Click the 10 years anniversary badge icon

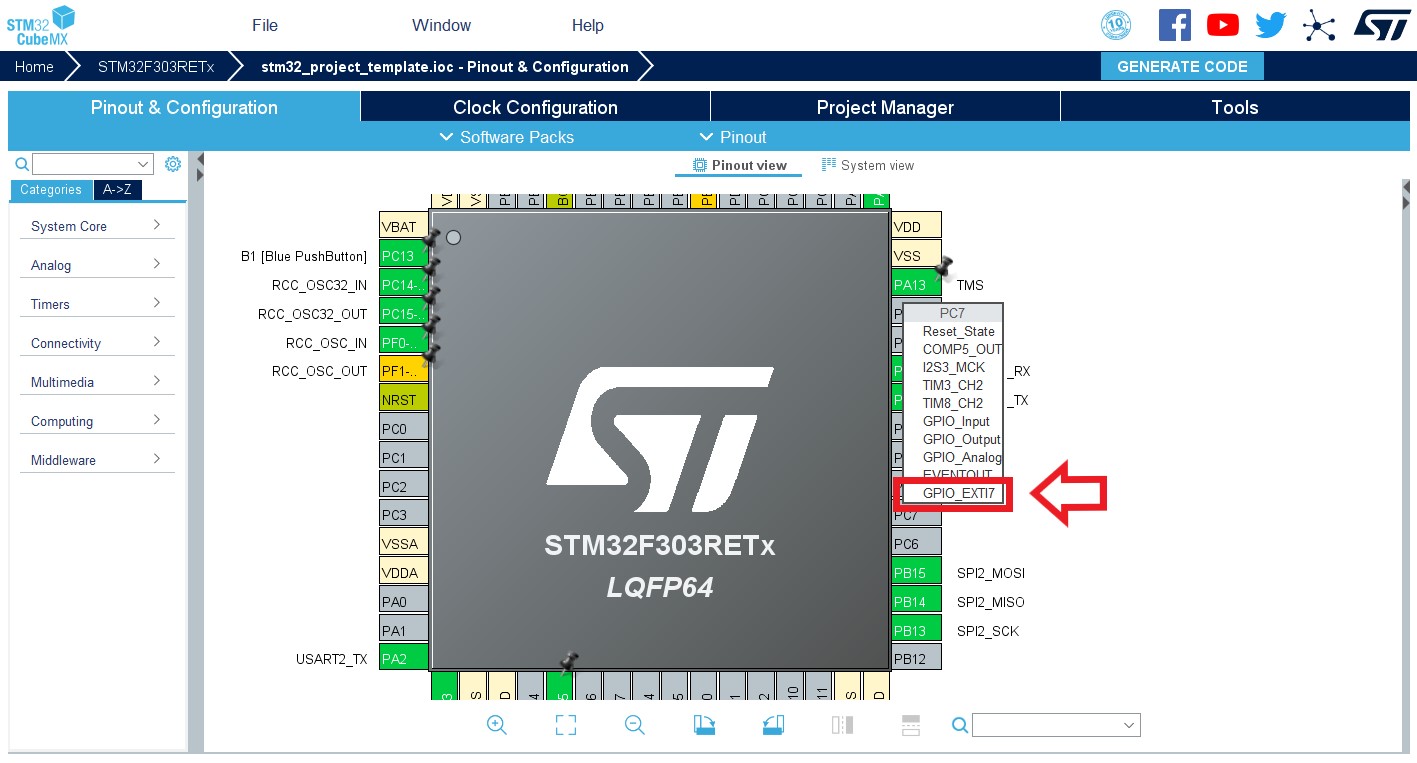1115,25
